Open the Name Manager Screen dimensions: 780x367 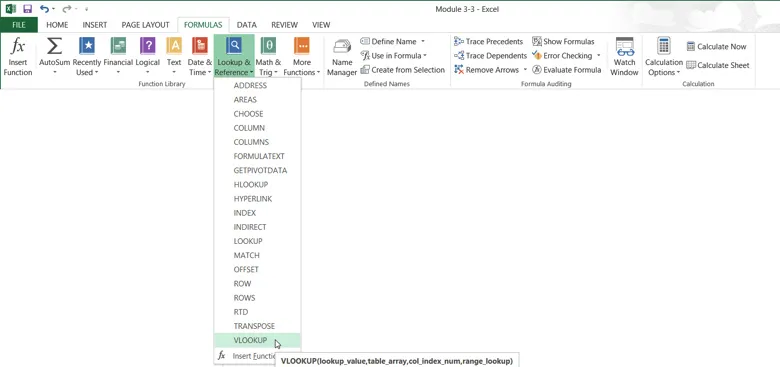point(342,57)
